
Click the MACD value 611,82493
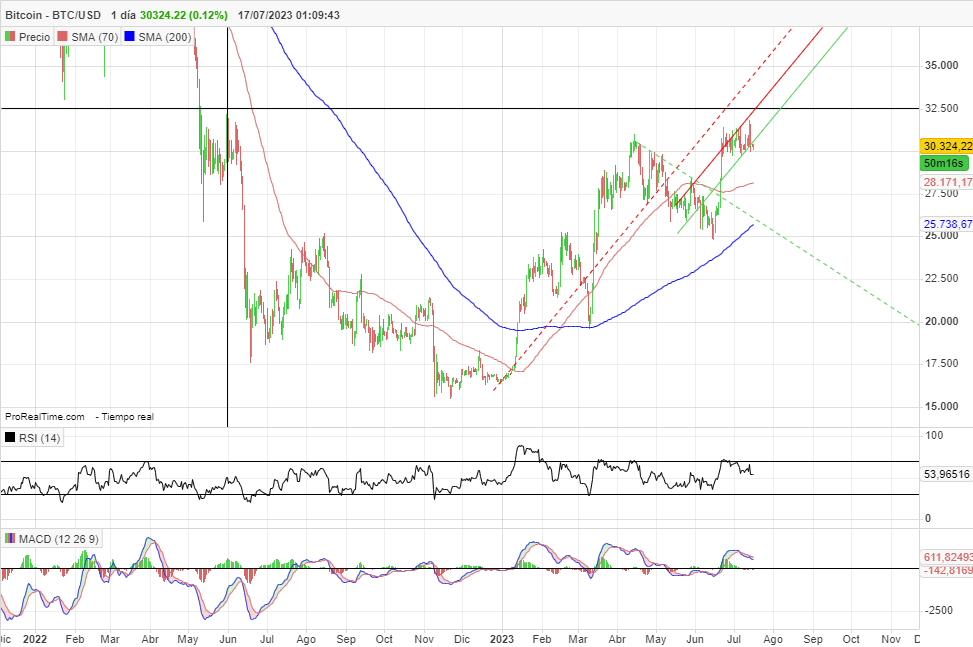[948, 557]
